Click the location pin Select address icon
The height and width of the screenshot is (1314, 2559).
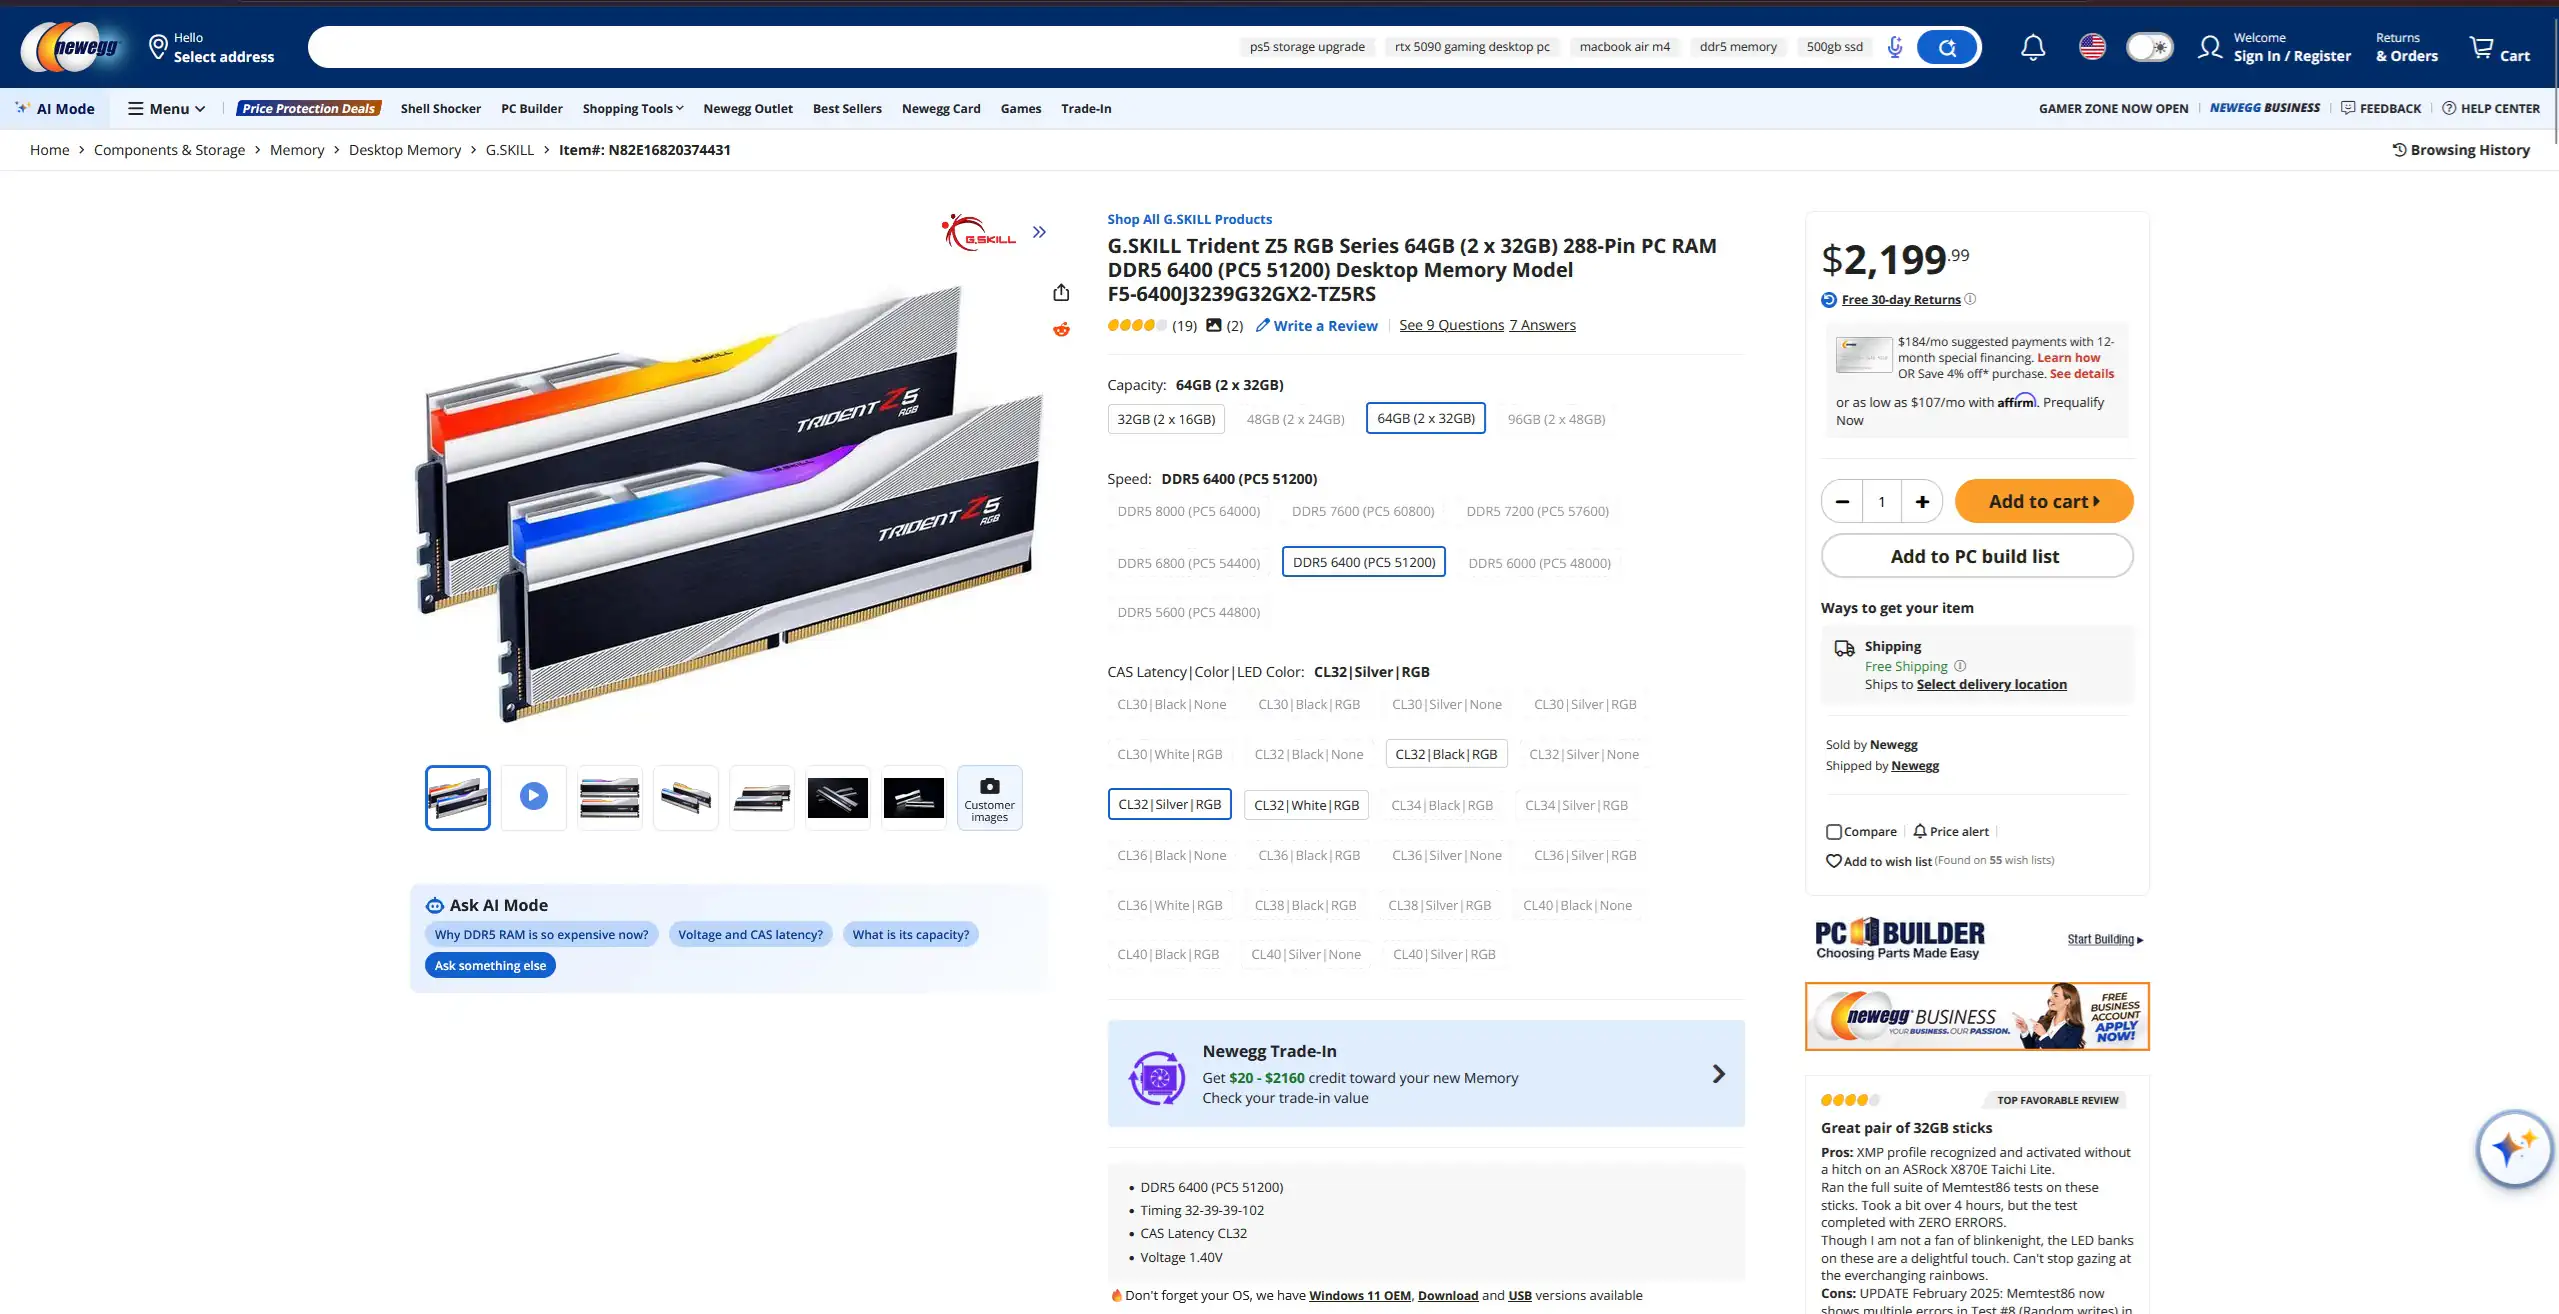pyautogui.click(x=157, y=47)
